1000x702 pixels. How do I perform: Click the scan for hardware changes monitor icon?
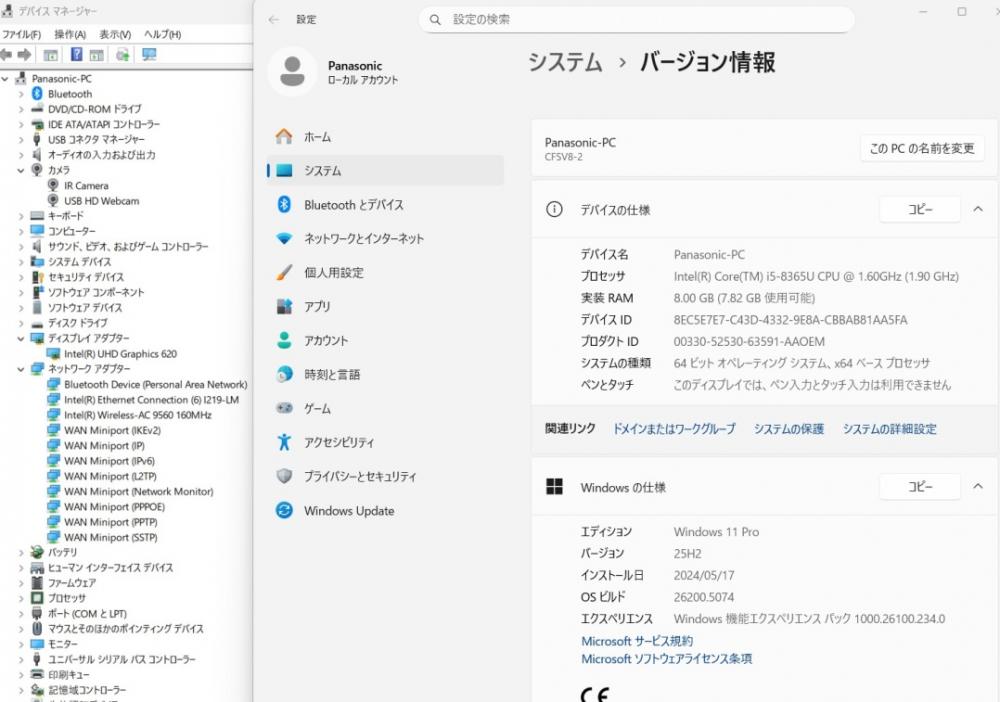(x=149, y=55)
